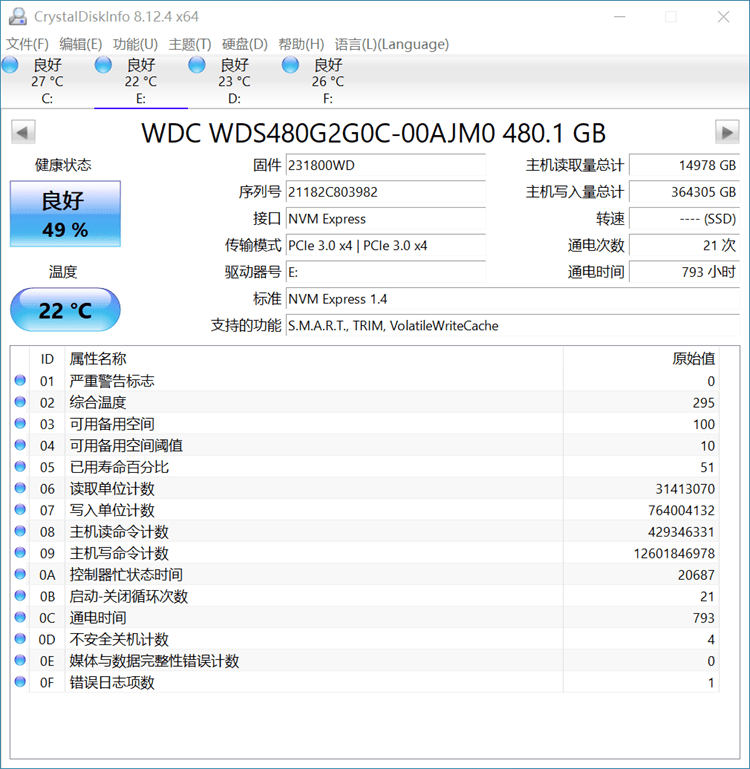Click the interface field NVM Express
This screenshot has height=769, width=750.
pos(386,219)
